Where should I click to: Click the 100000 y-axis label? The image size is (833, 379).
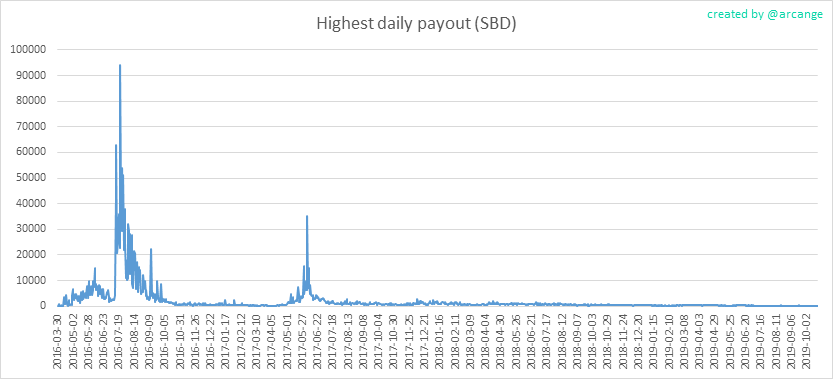point(29,49)
